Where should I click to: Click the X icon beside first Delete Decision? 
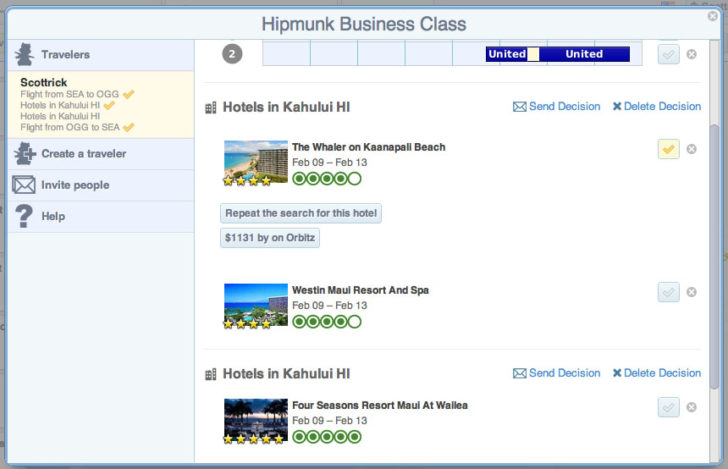(617, 106)
